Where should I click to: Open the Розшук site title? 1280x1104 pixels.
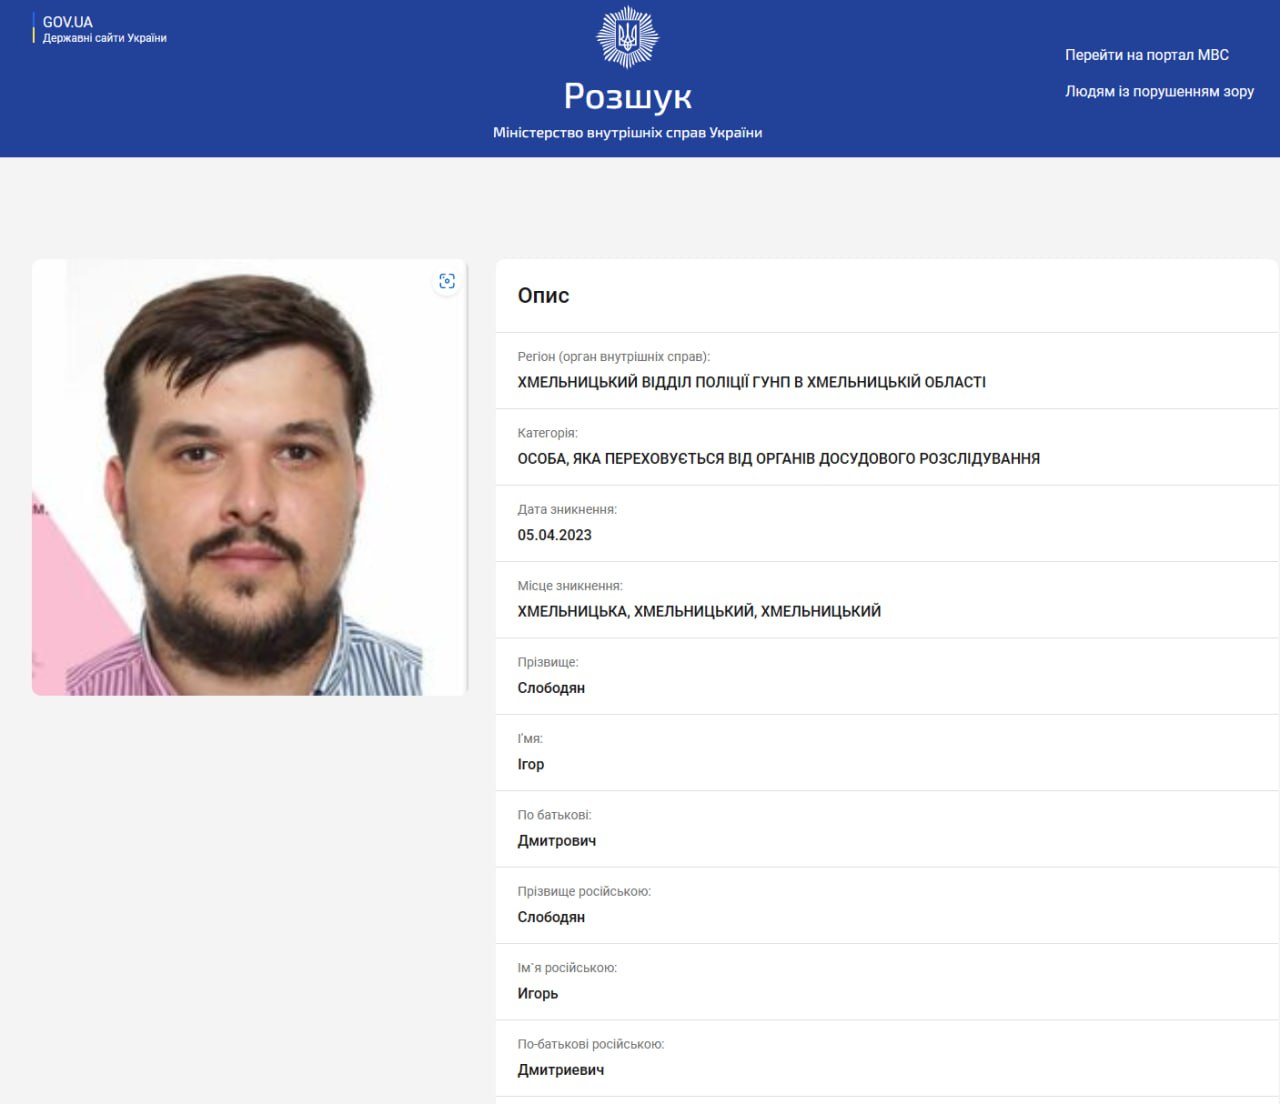pyautogui.click(x=629, y=97)
